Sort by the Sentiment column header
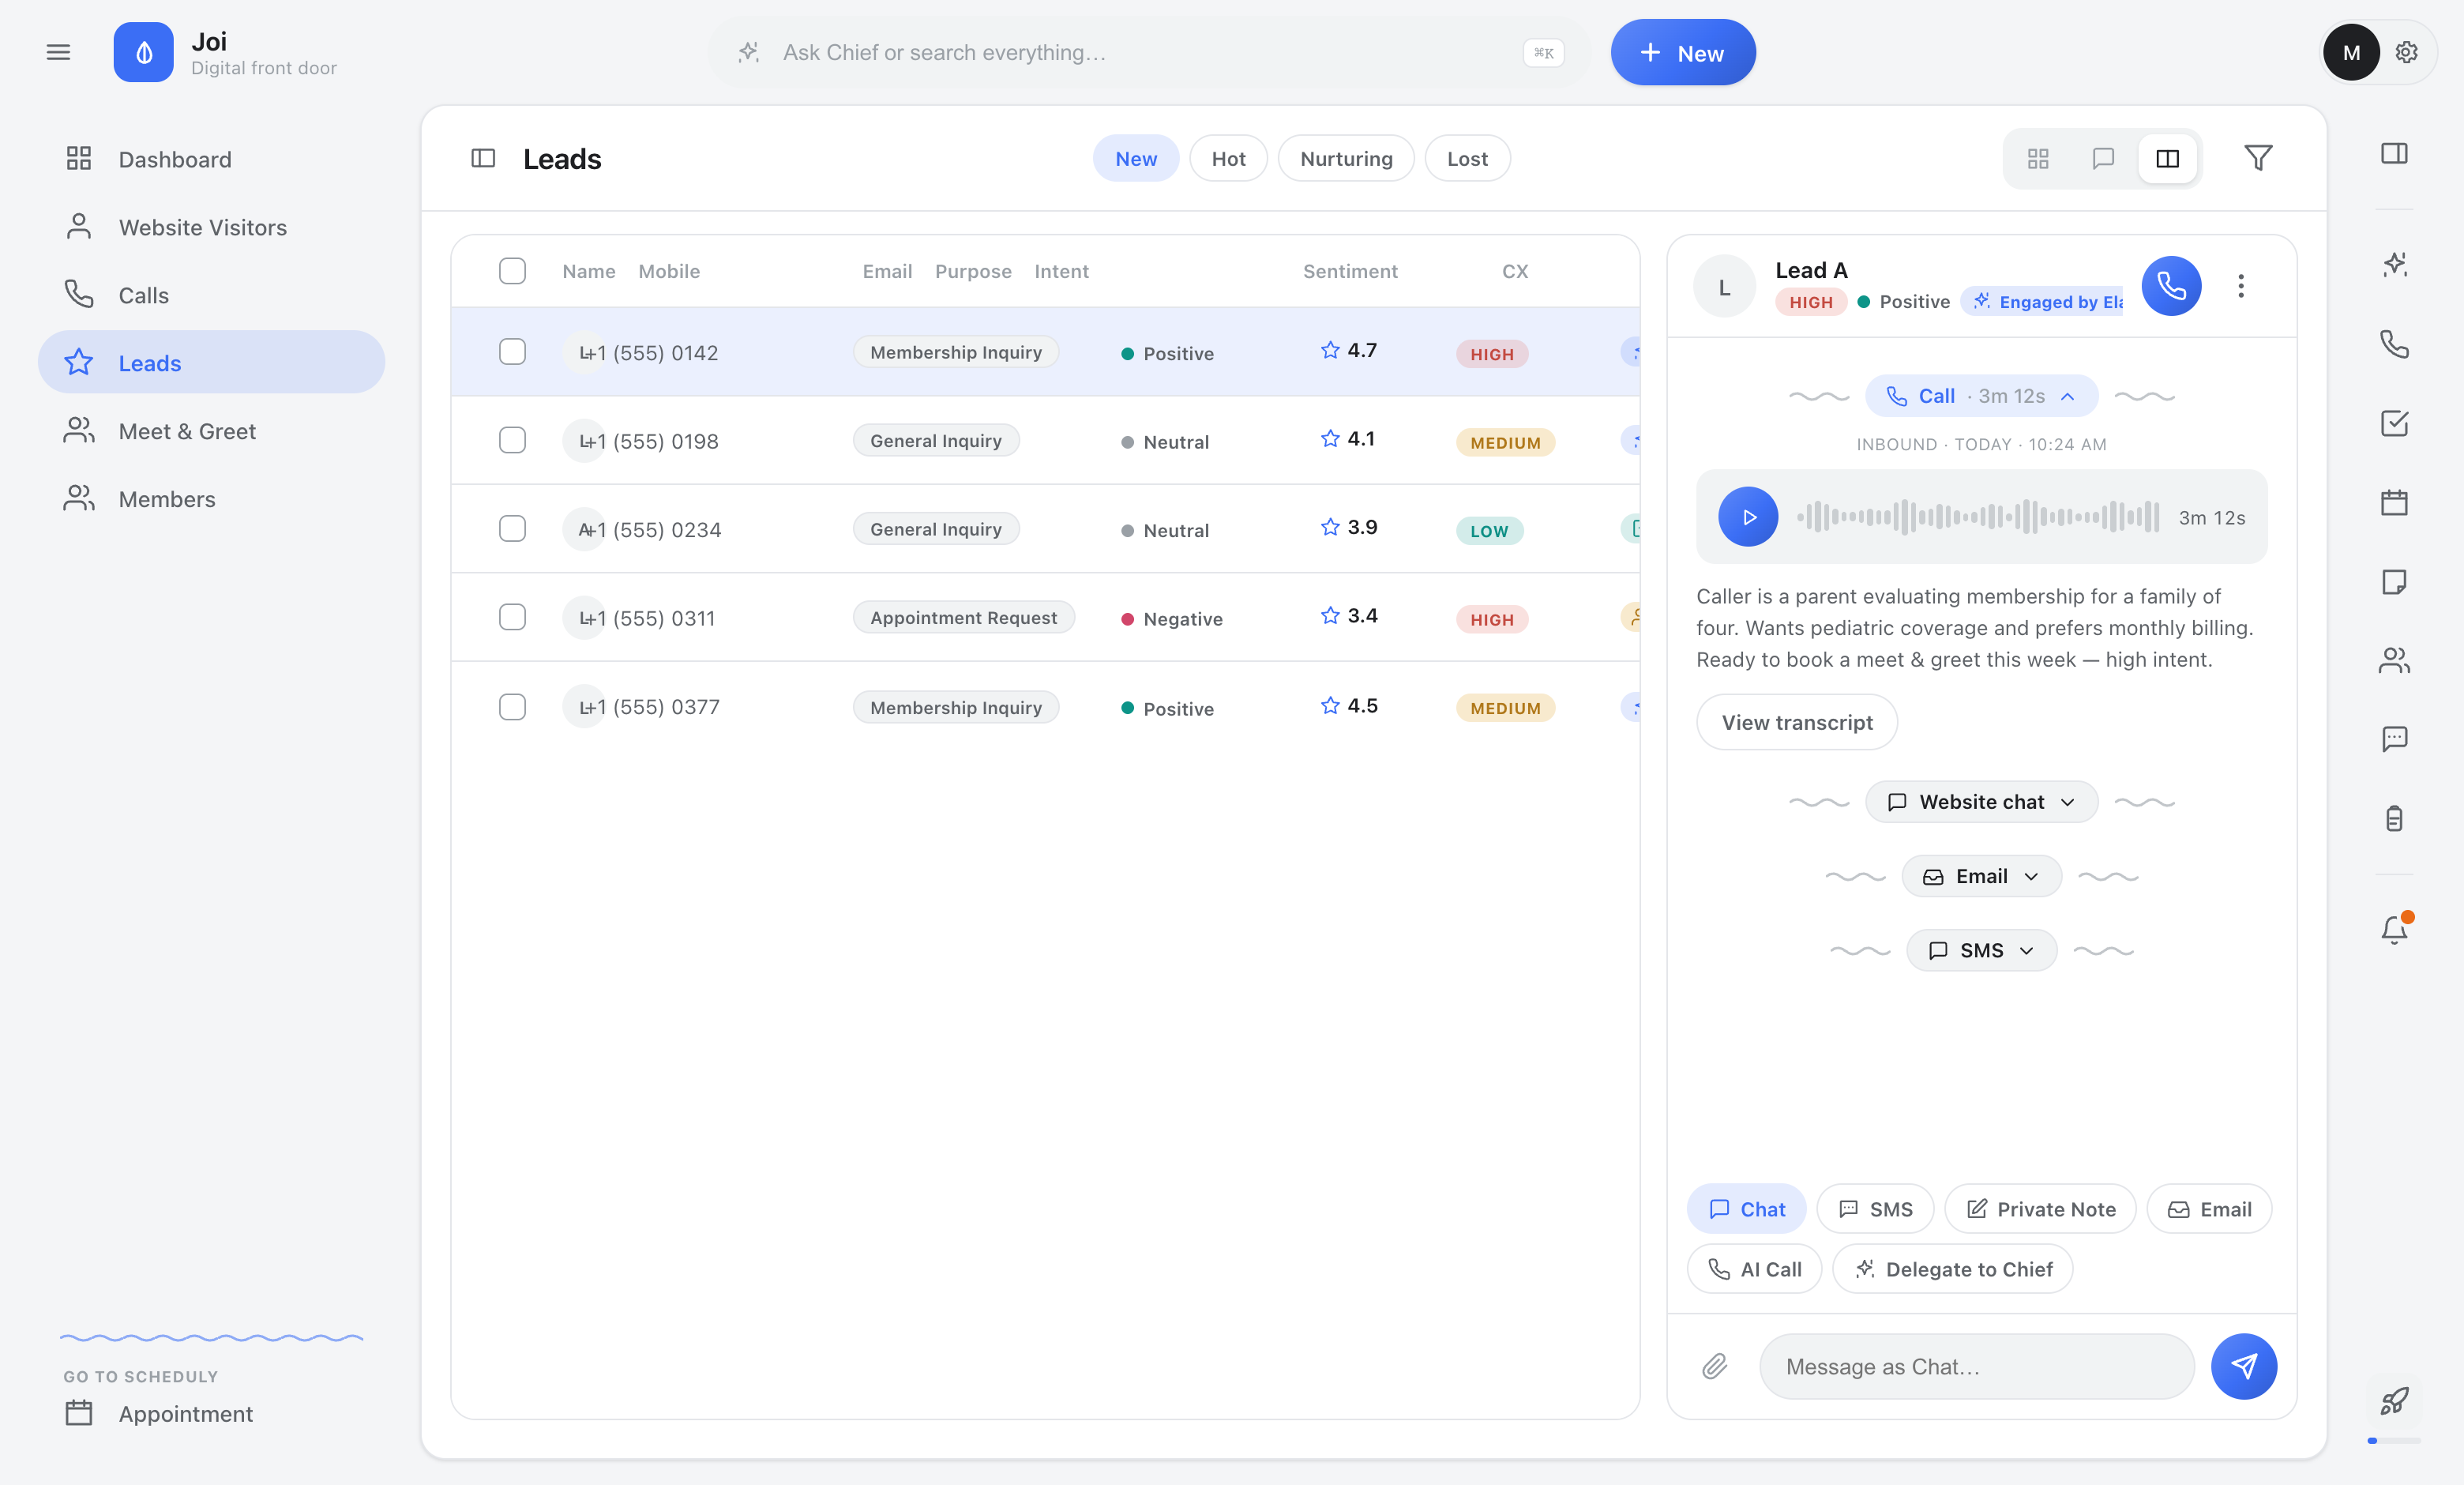 pyautogui.click(x=1350, y=271)
